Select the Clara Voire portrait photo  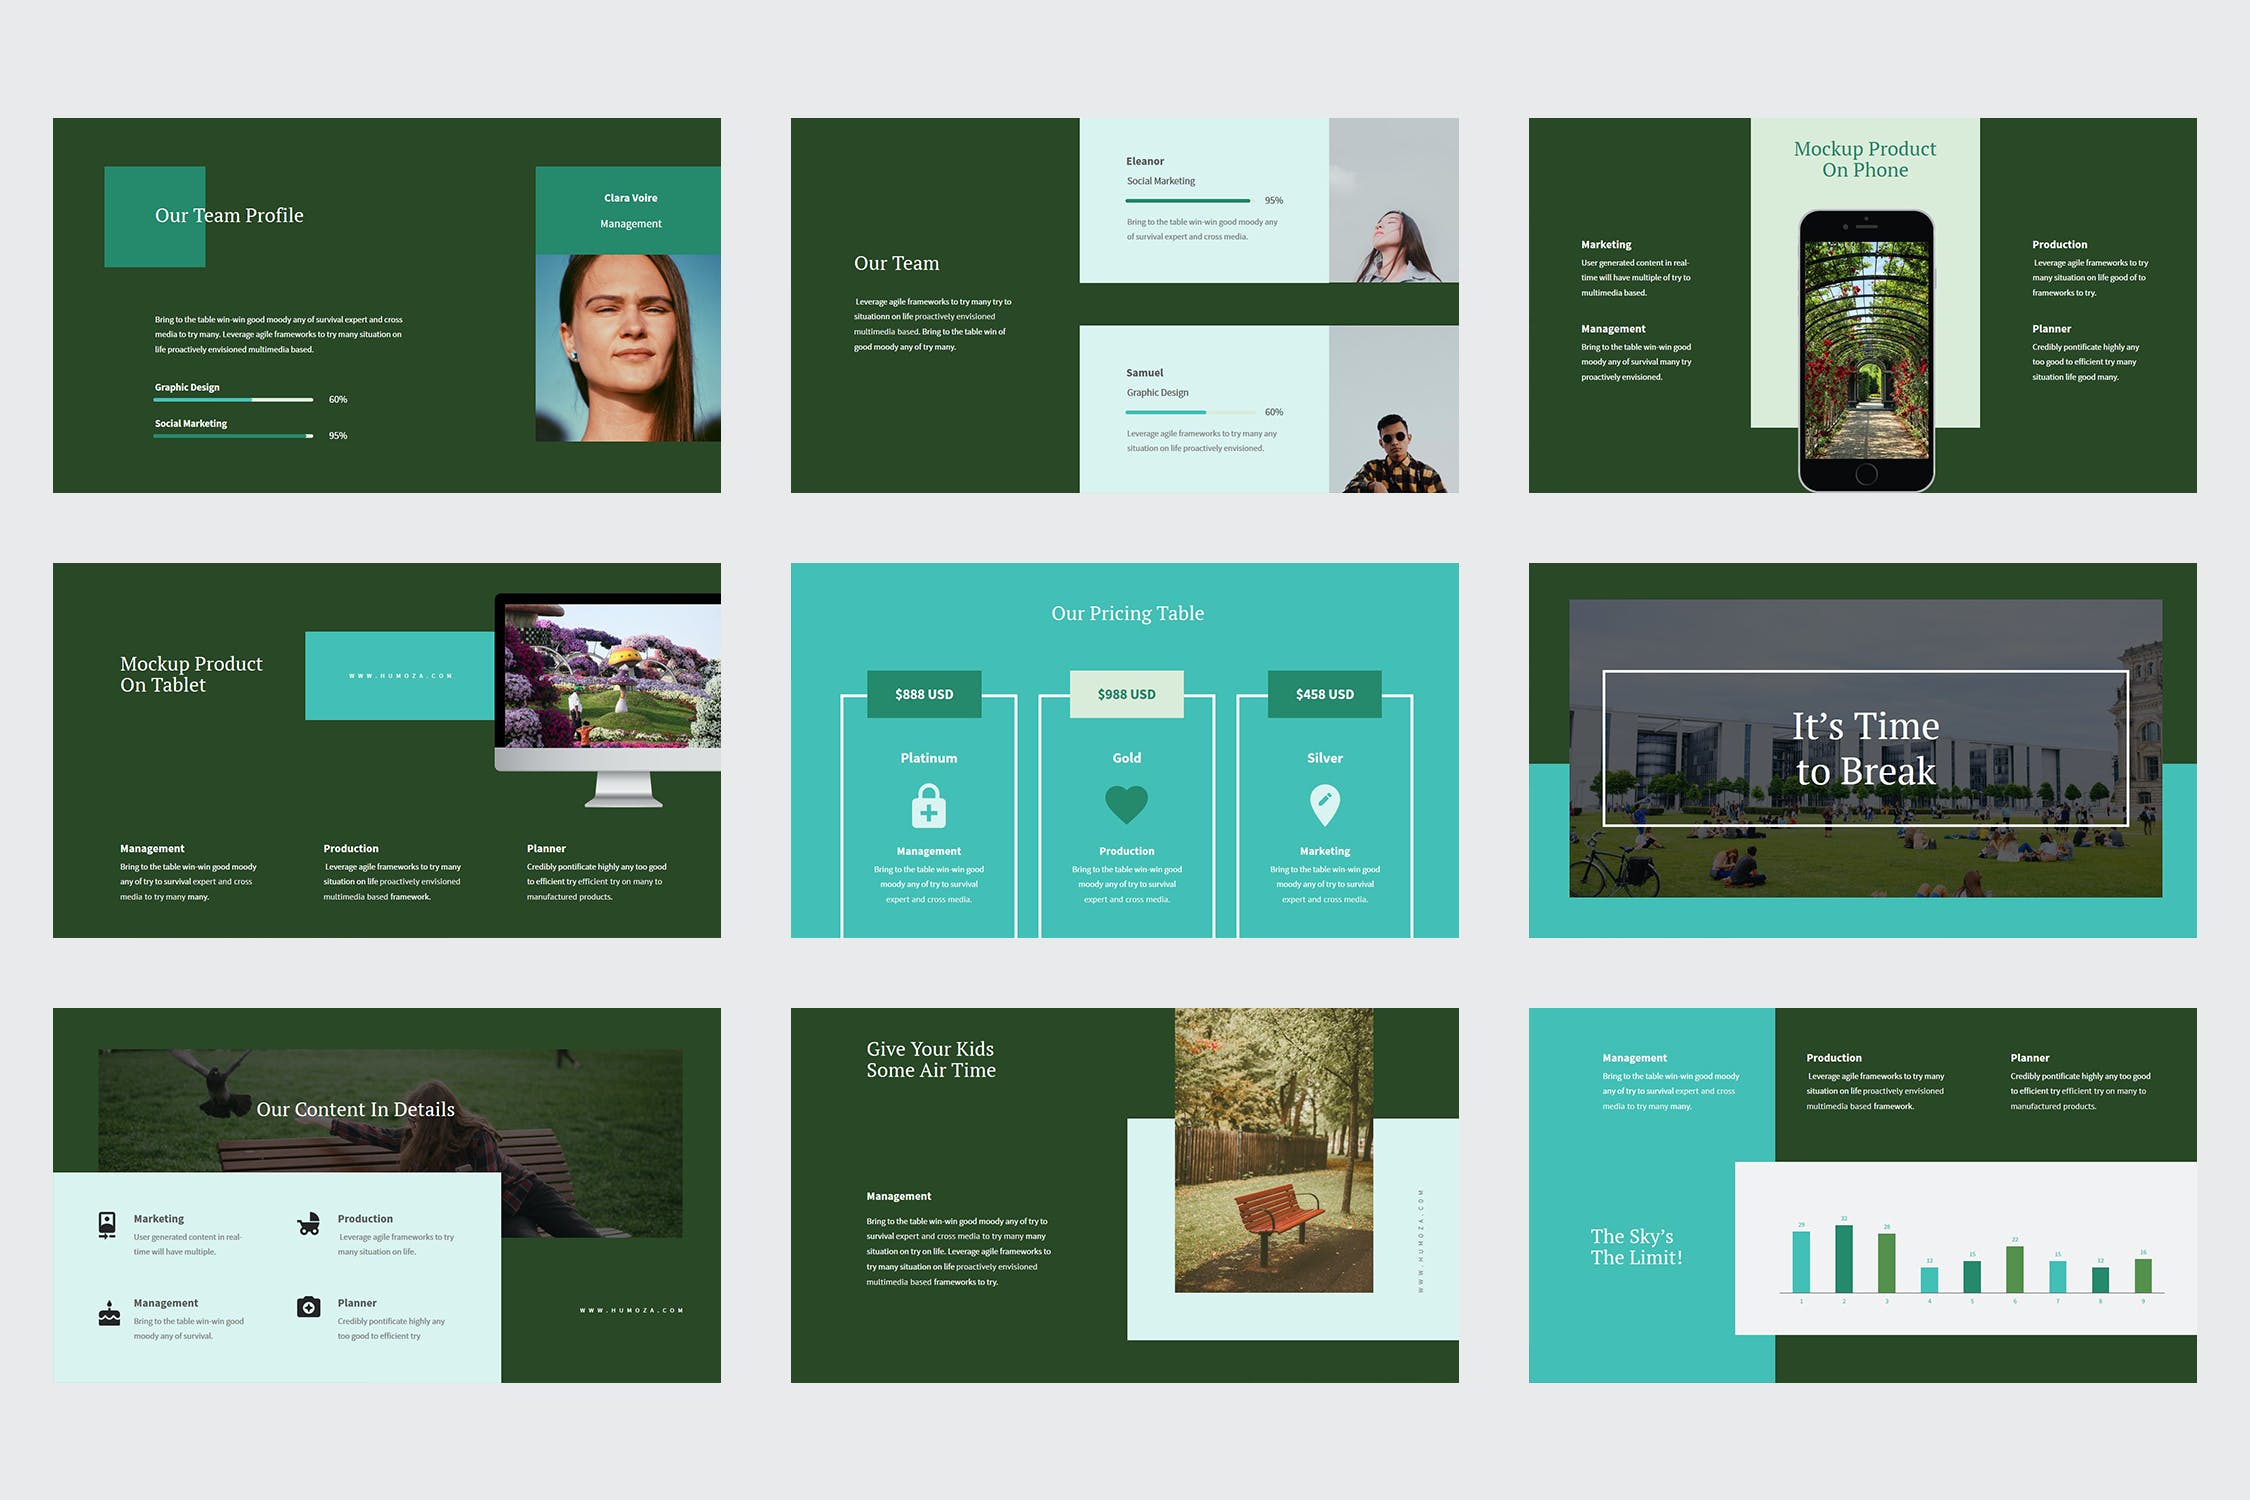(628, 347)
